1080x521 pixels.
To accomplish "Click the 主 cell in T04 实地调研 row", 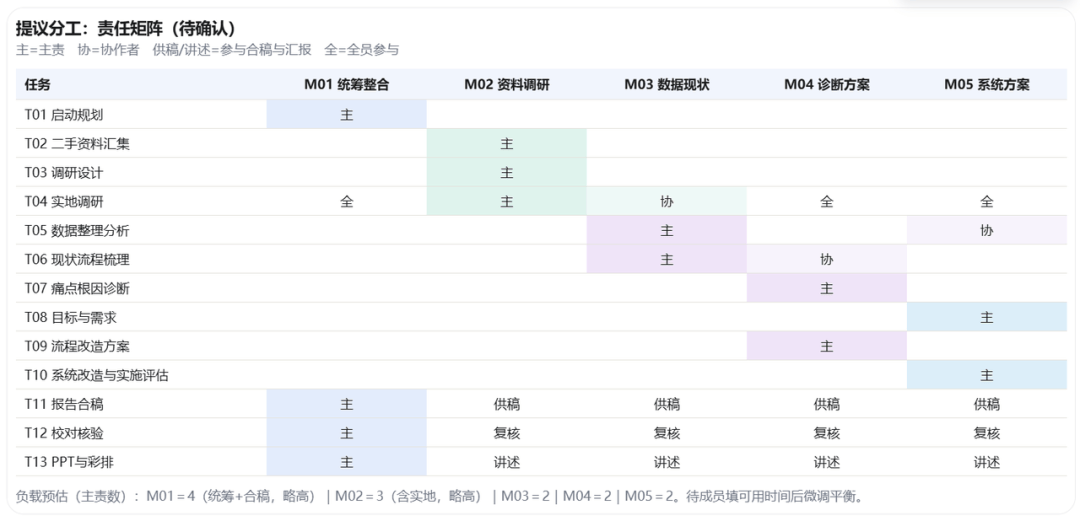I will click(507, 201).
